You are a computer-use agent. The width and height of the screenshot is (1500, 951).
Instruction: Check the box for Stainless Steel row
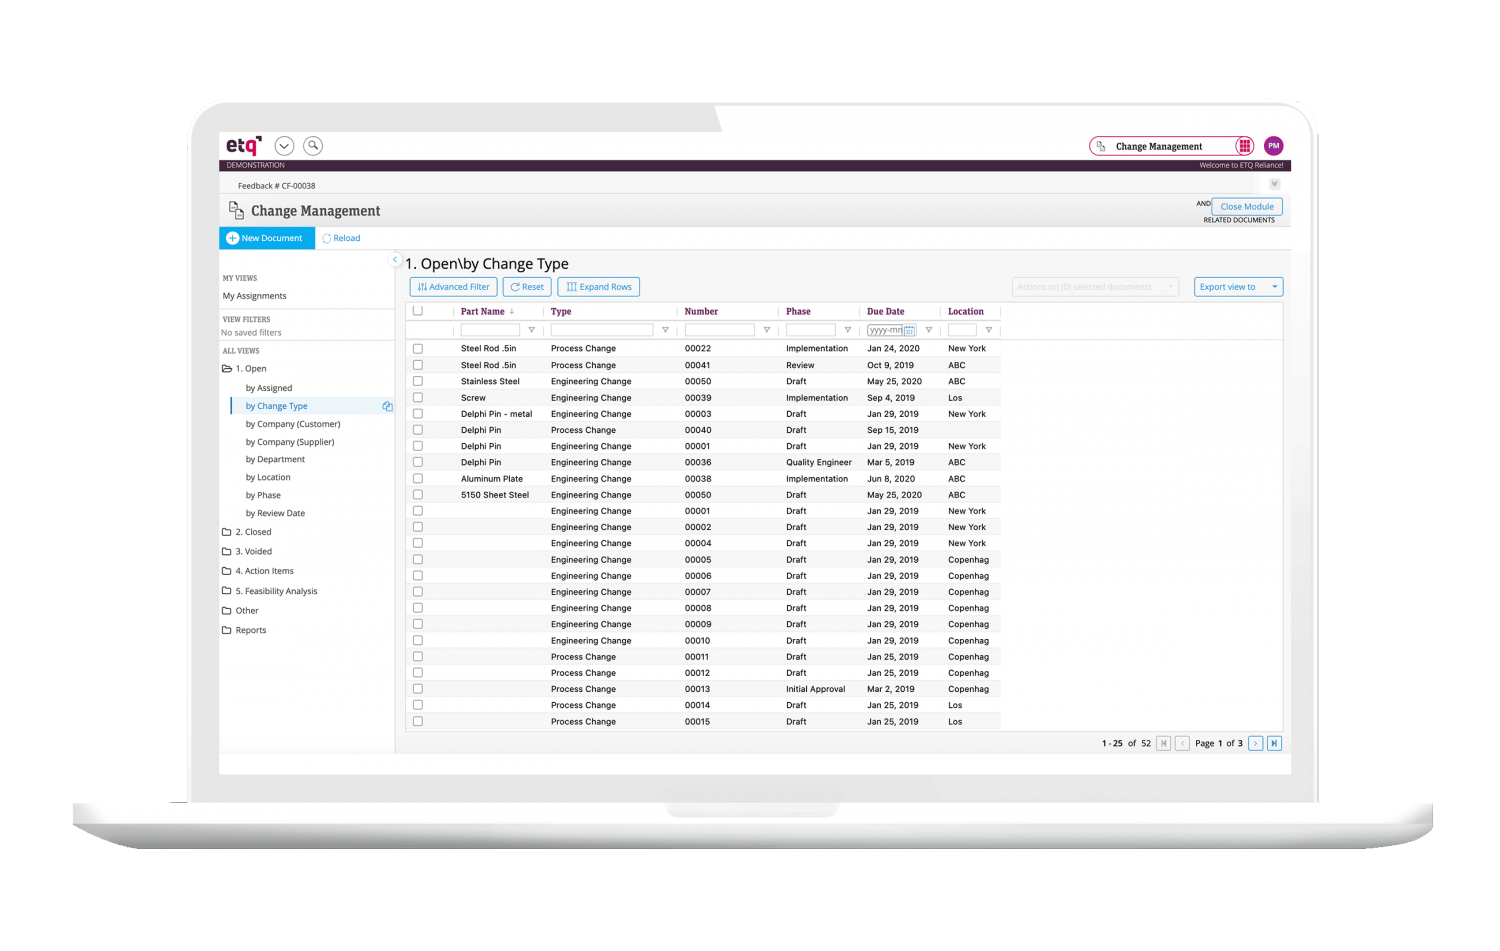[418, 381]
